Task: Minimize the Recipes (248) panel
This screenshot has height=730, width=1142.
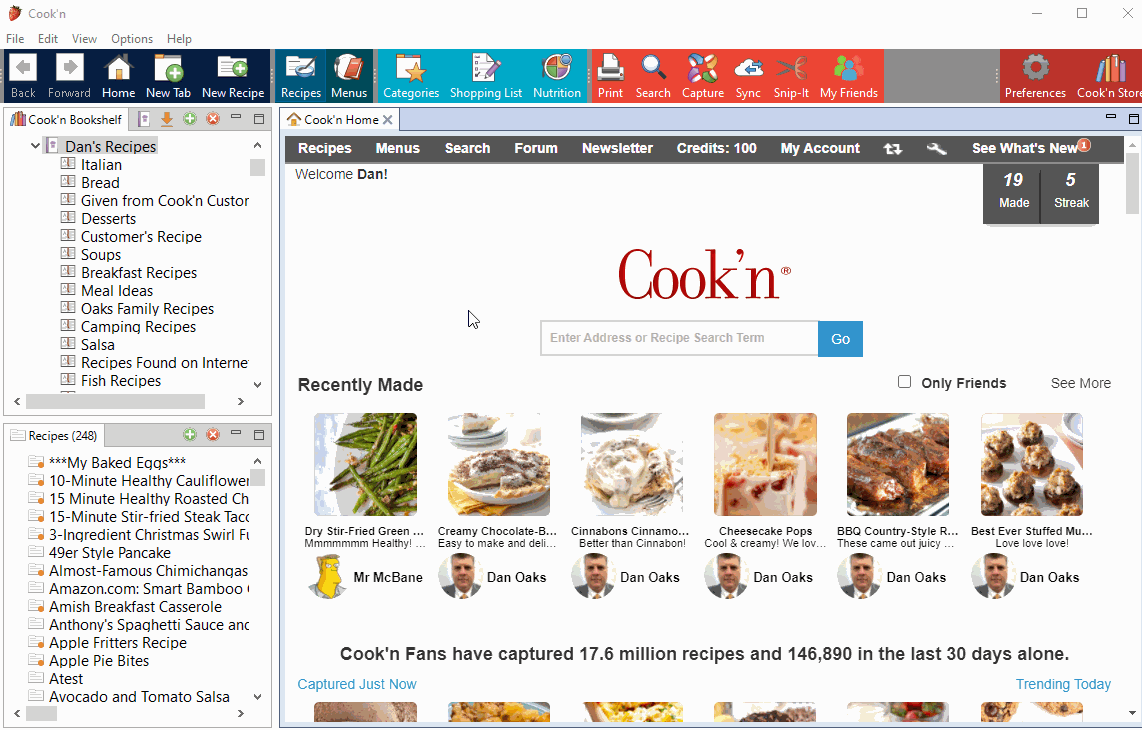Action: (236, 433)
